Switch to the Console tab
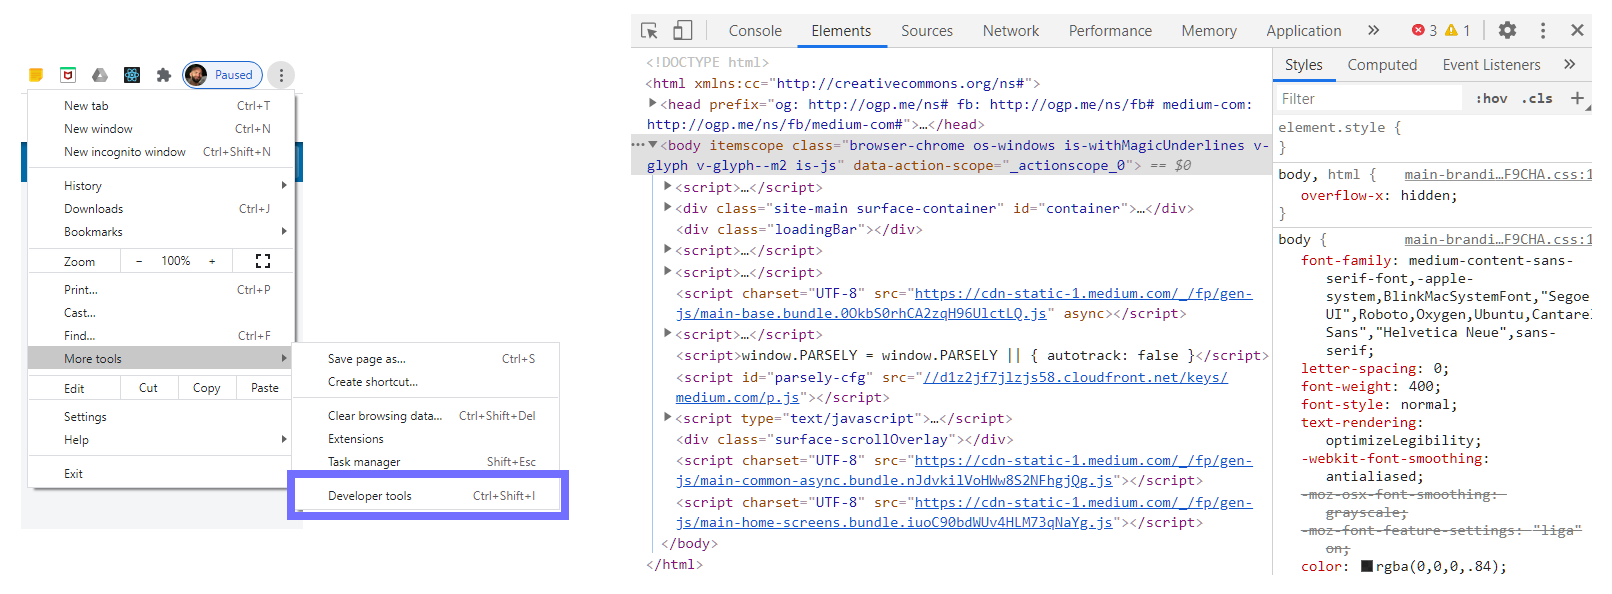The width and height of the screenshot is (1612, 594). tap(755, 31)
